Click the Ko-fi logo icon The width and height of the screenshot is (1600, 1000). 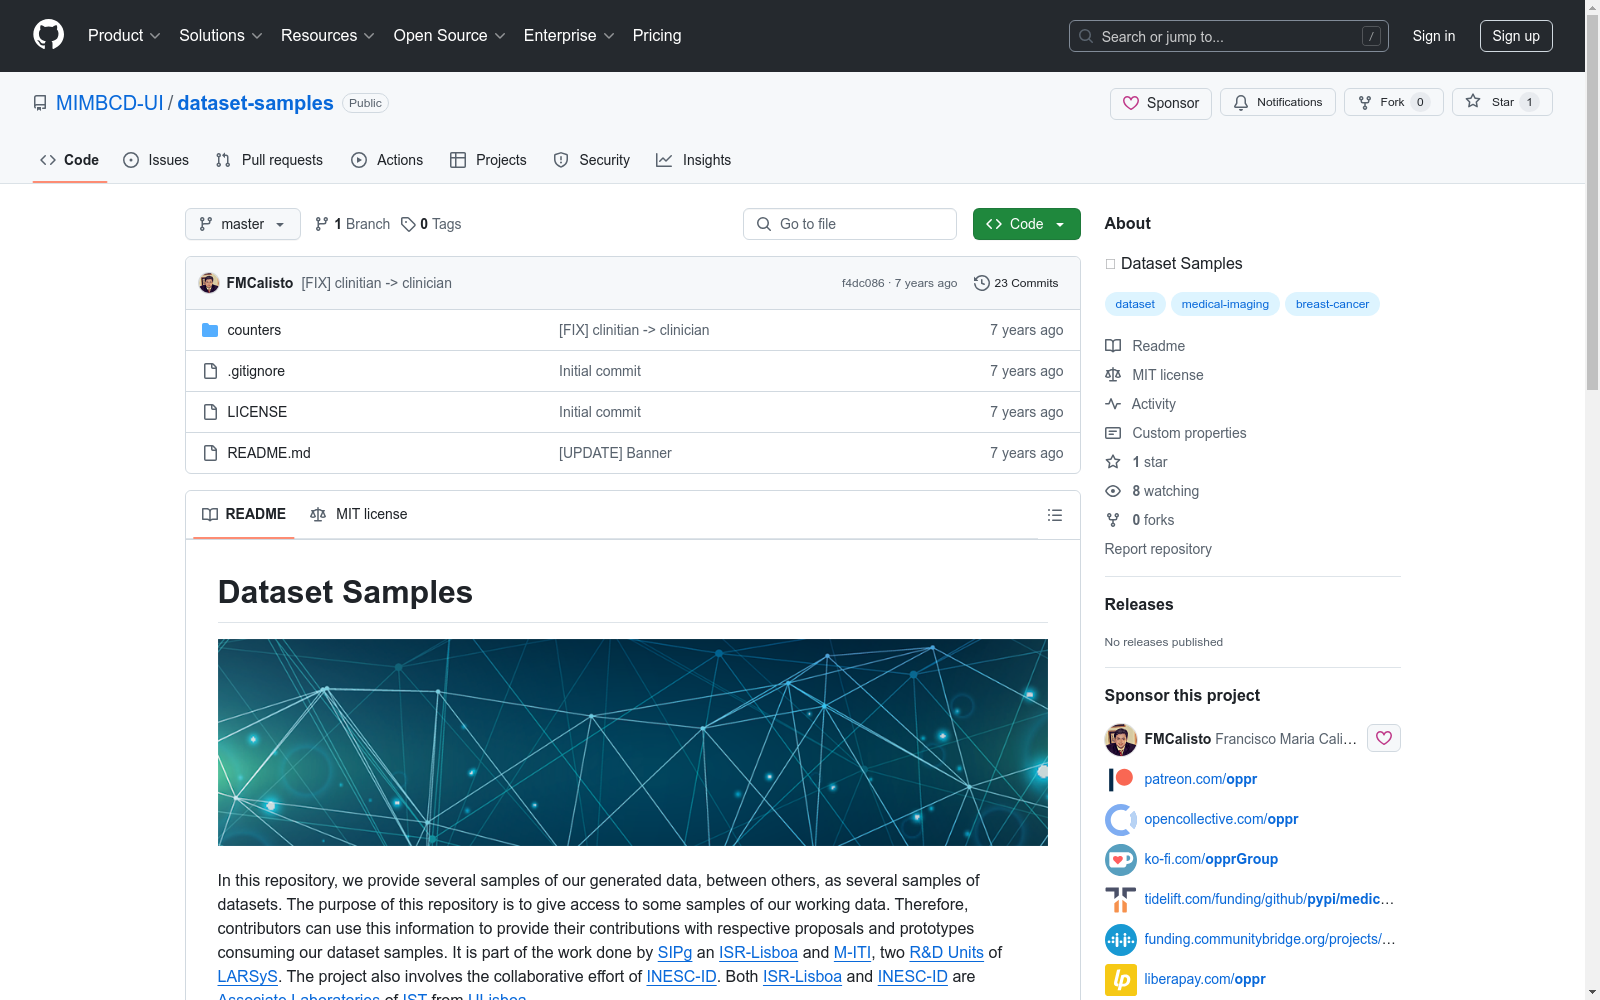coord(1121,859)
